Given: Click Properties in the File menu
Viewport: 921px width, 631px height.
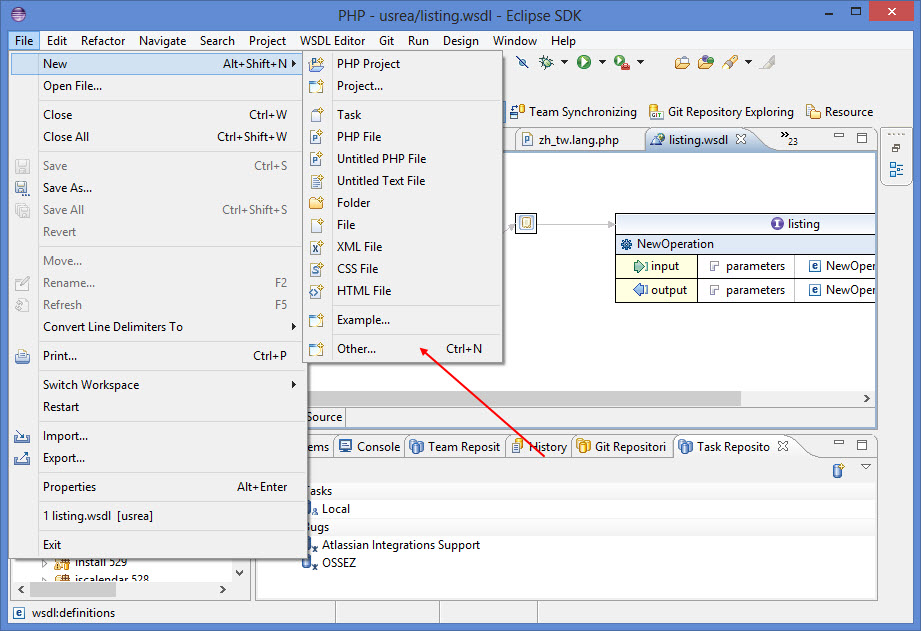Looking at the screenshot, I should [x=159, y=487].
